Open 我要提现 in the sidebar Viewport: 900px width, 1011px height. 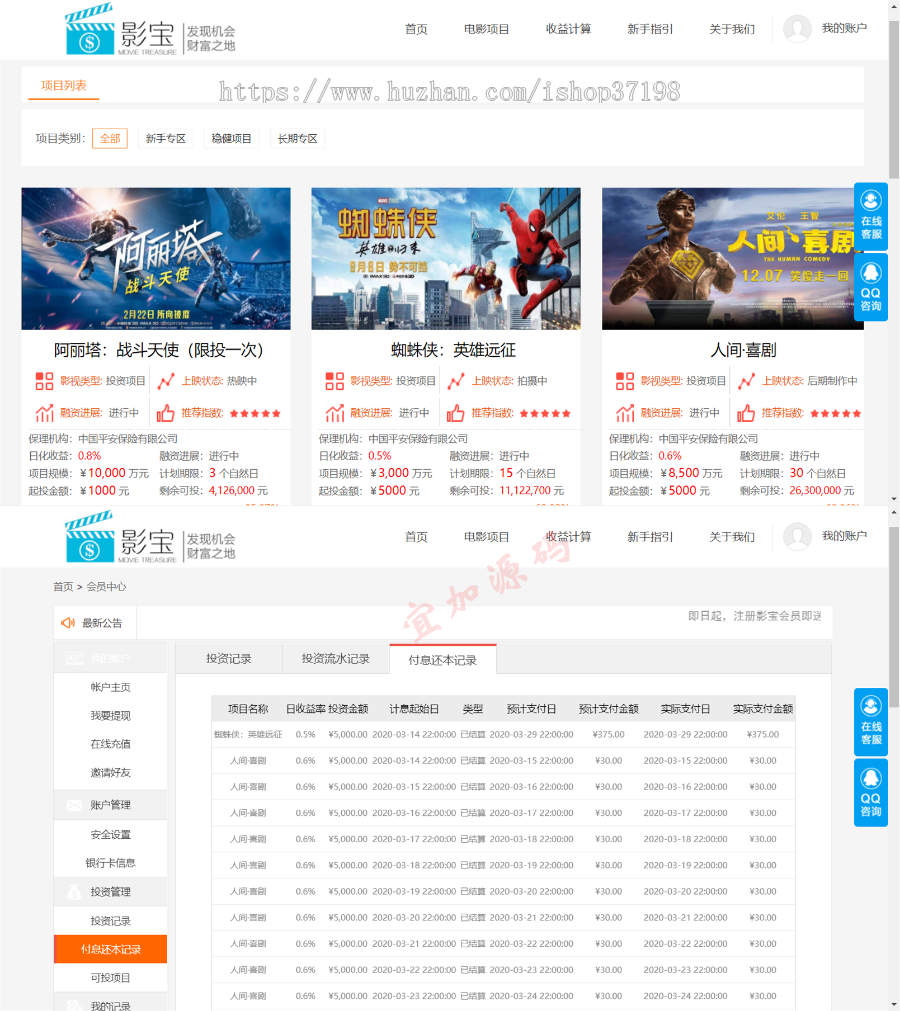pos(110,716)
